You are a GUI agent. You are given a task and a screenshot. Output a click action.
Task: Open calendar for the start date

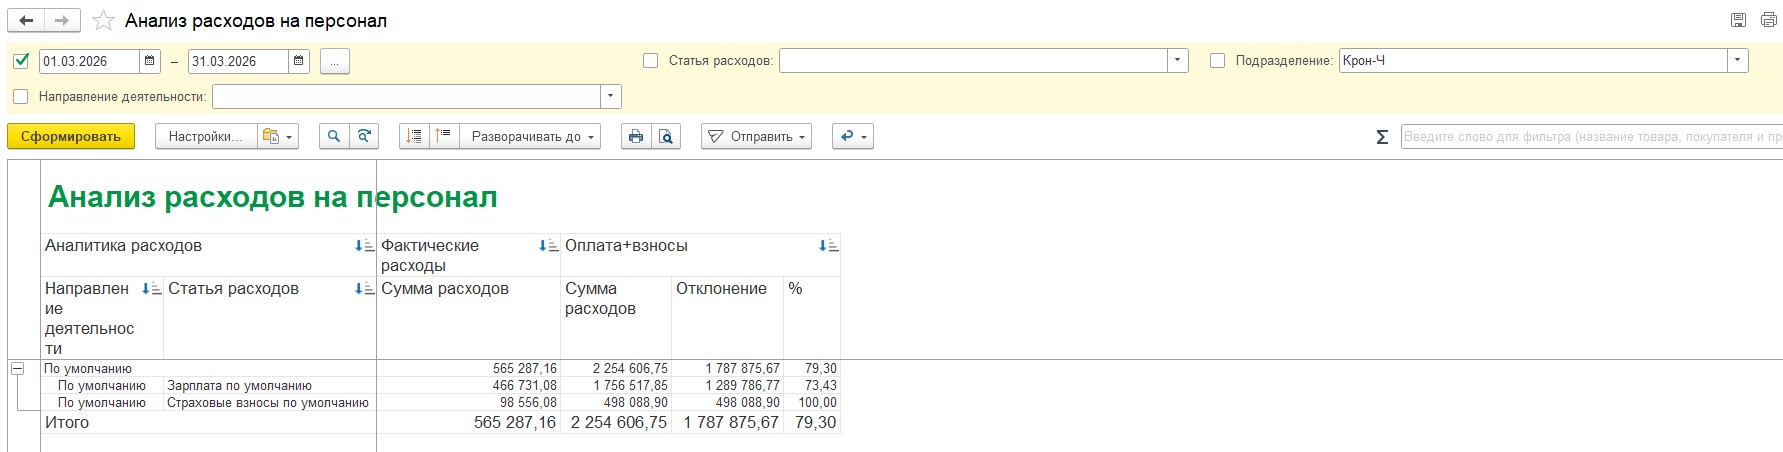pos(150,61)
